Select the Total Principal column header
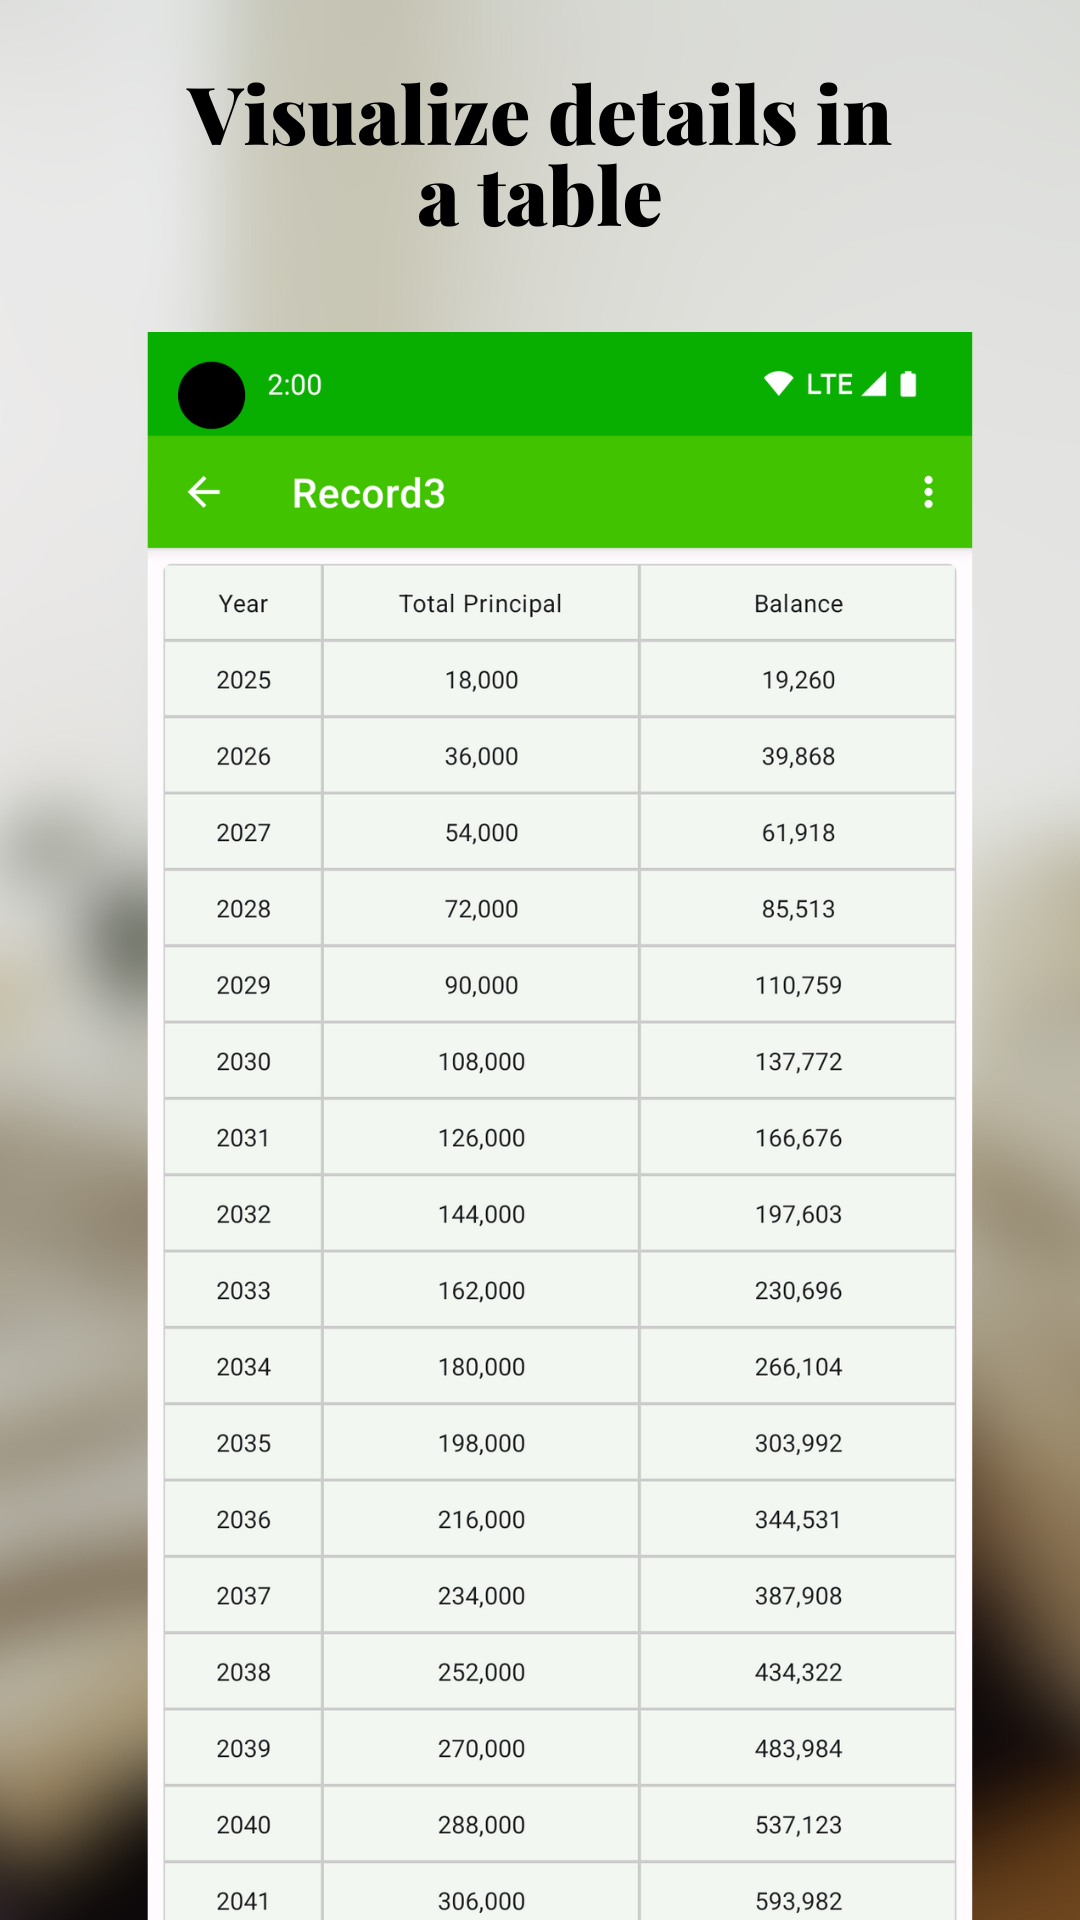Image resolution: width=1080 pixels, height=1920 pixels. click(481, 603)
